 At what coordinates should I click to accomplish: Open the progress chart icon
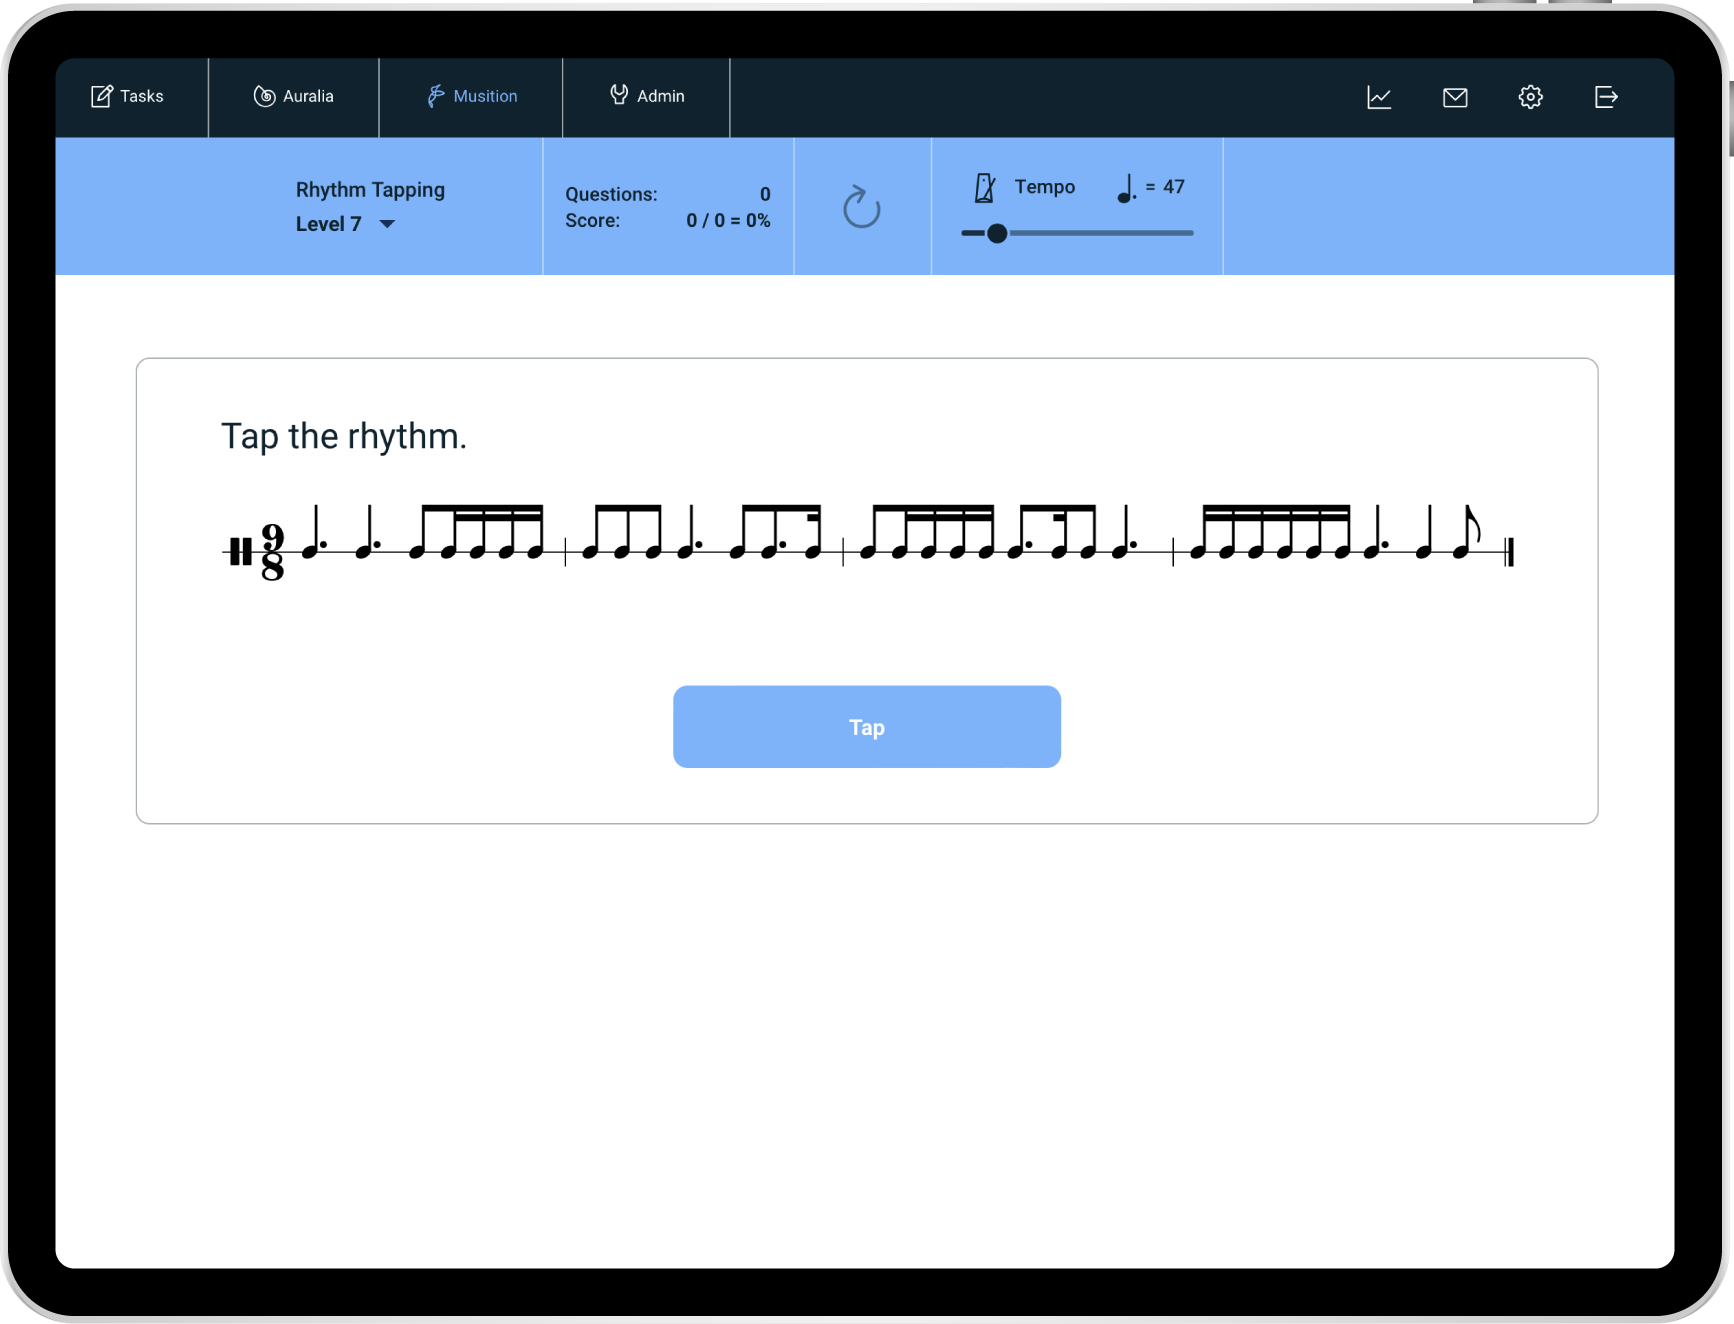pyautogui.click(x=1379, y=97)
